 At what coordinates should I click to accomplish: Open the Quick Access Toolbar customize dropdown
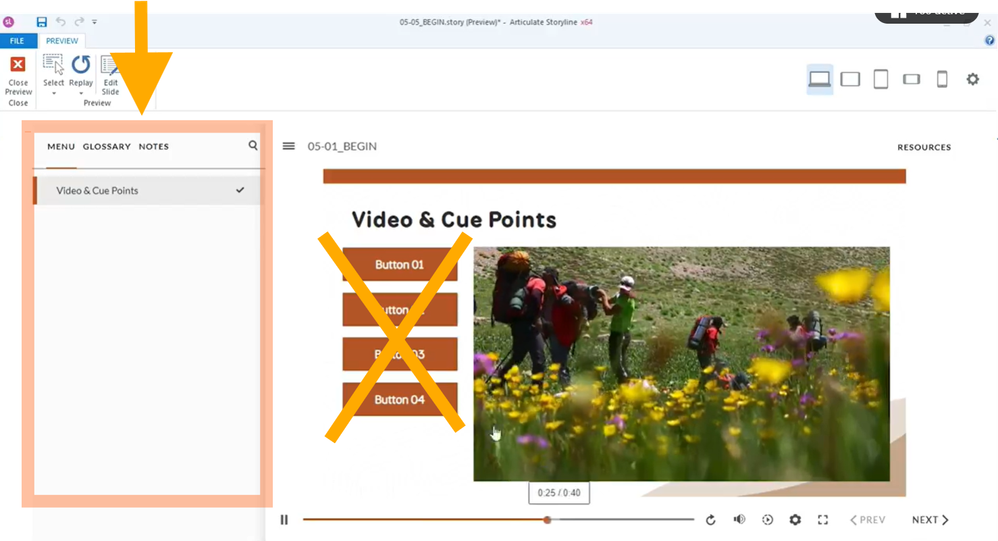click(x=95, y=21)
